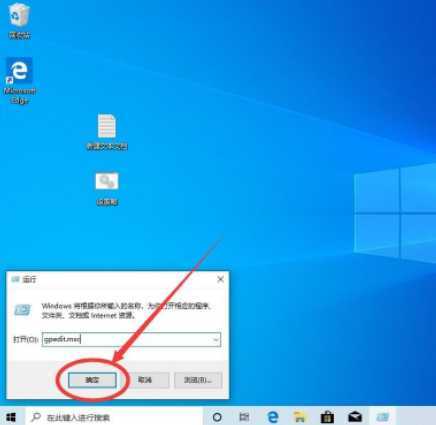Screen dimensions: 436x425
Task: Open Microsoft Store from the taskbar
Action: coord(327,417)
